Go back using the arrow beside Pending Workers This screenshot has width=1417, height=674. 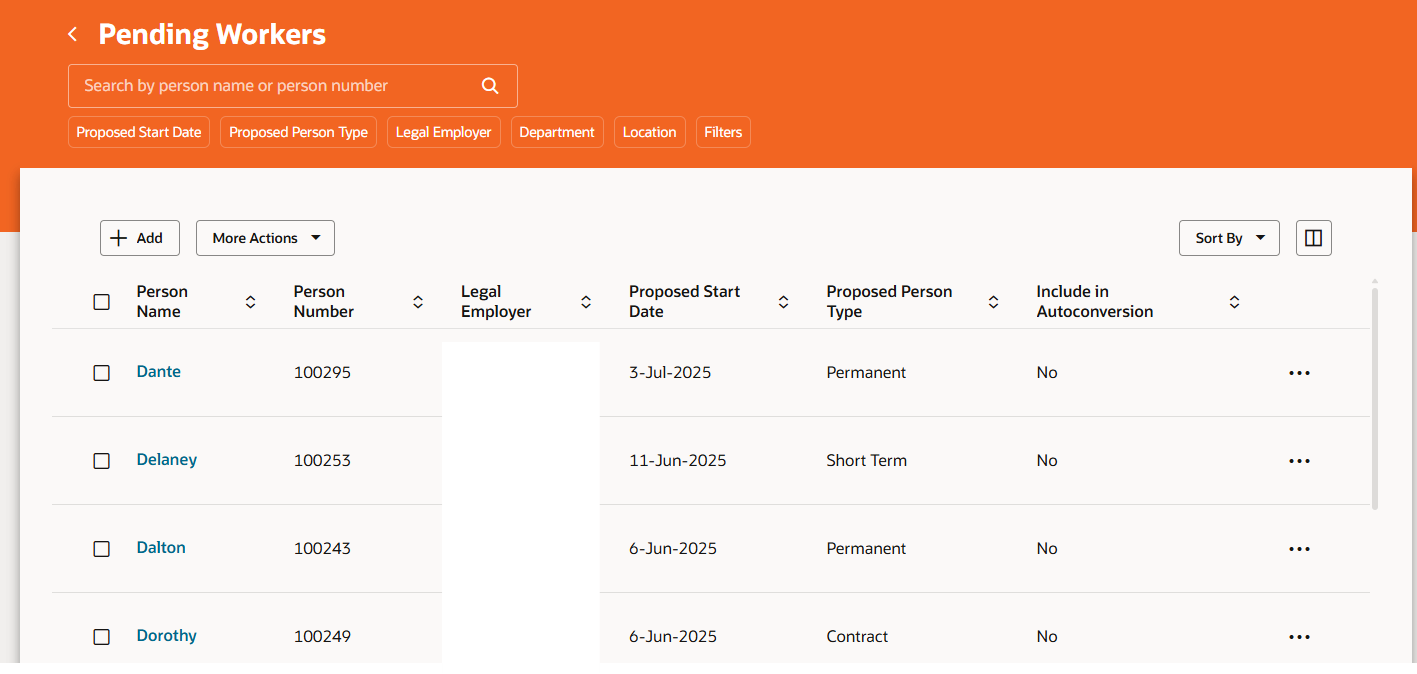click(72, 35)
